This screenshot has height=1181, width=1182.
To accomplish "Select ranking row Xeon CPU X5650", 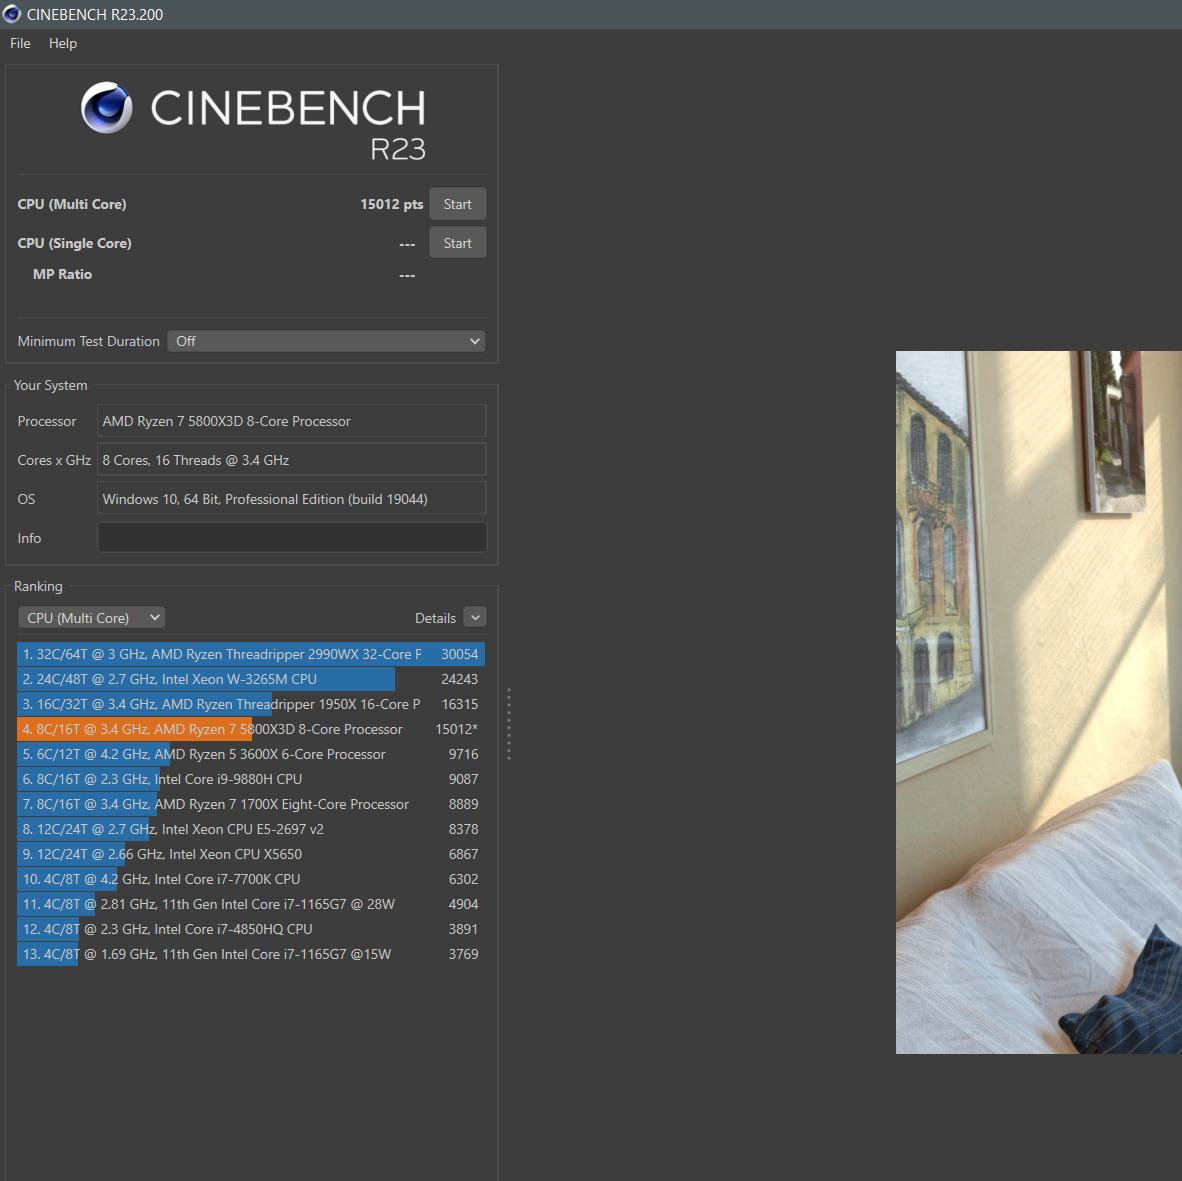I will (x=251, y=854).
